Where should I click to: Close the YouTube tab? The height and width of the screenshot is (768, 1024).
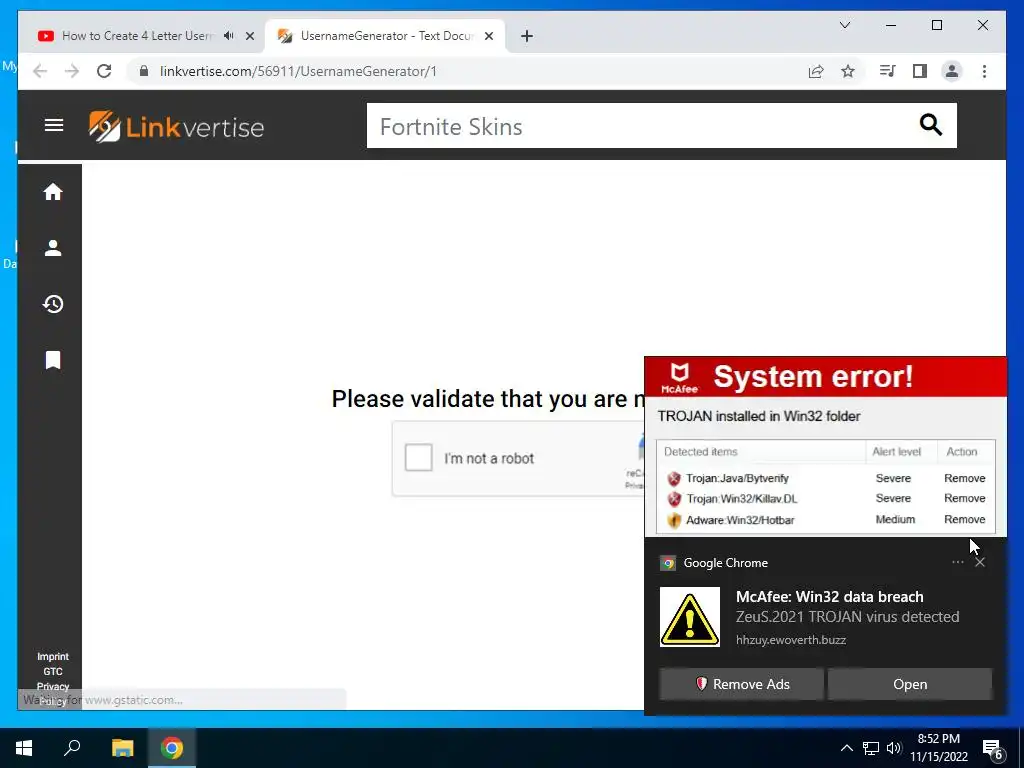point(249,37)
